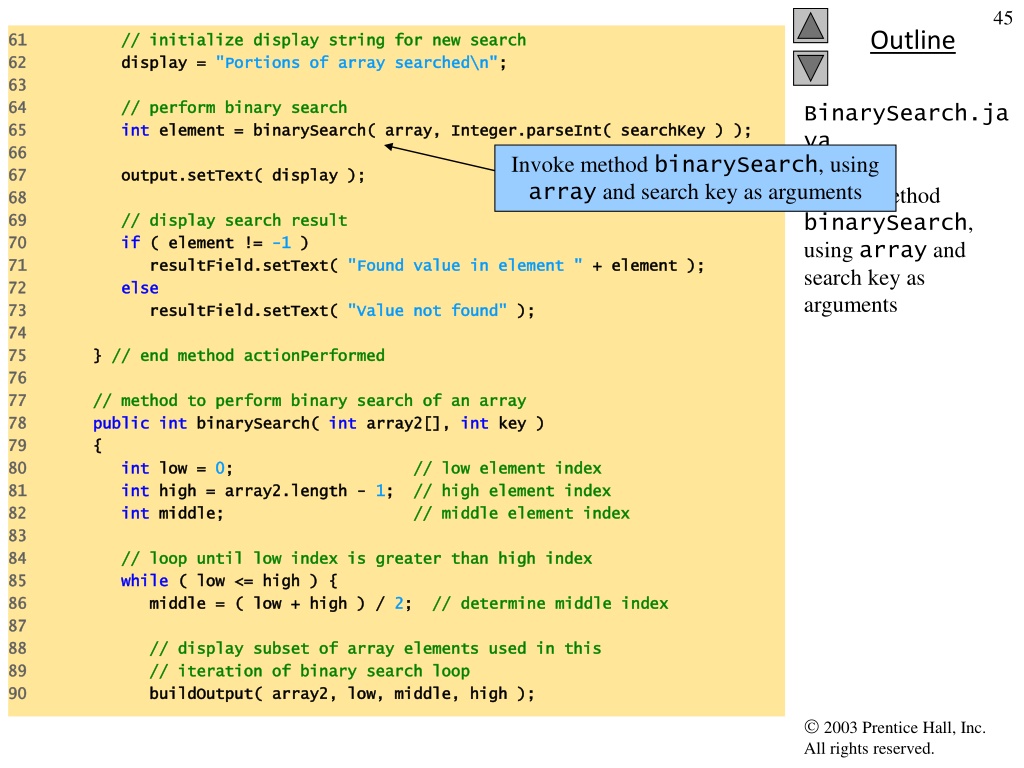Click line number 61

tap(18, 40)
